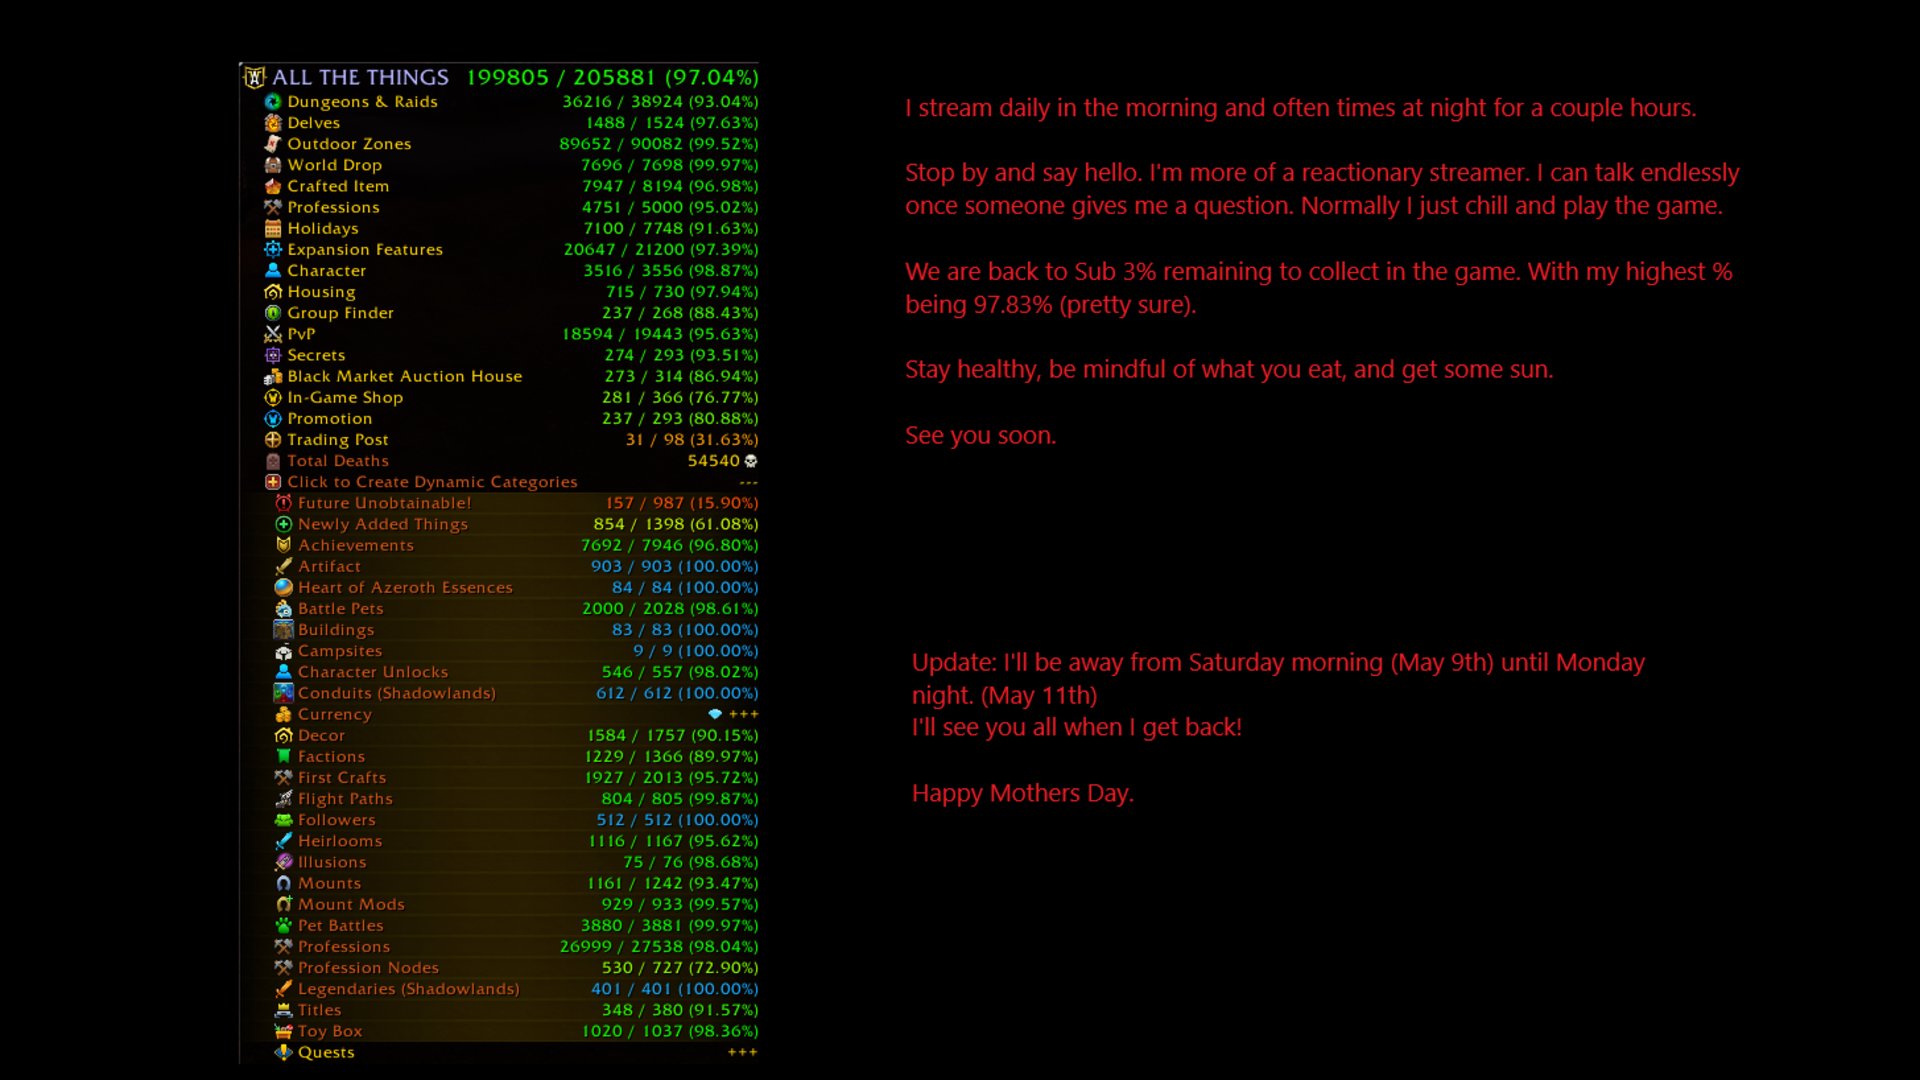The width and height of the screenshot is (1920, 1080).
Task: Expand the Currency row plus signs
Action: pos(743,714)
